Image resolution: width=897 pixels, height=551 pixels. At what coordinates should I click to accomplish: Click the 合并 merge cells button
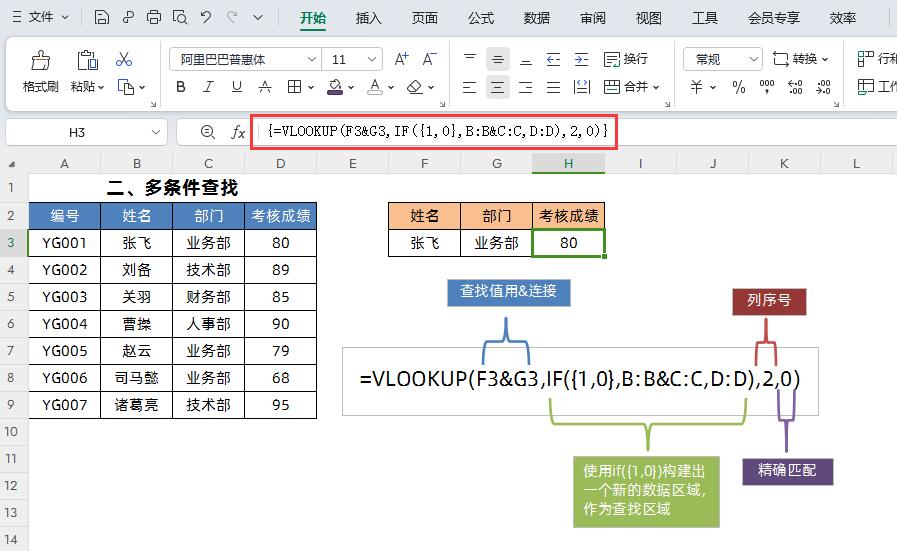point(630,87)
